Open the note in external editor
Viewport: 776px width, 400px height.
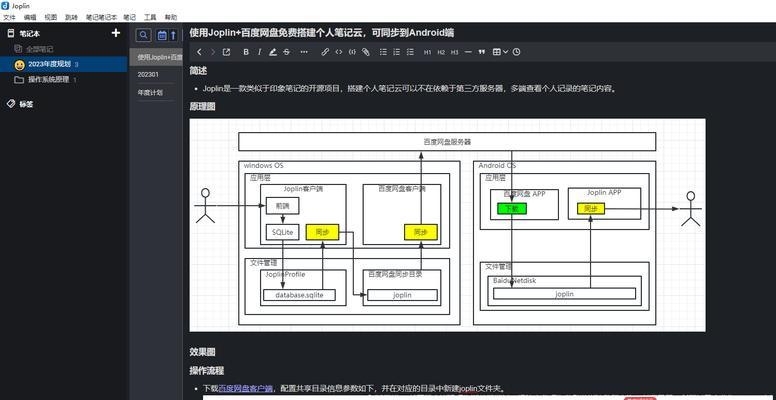[x=227, y=52]
